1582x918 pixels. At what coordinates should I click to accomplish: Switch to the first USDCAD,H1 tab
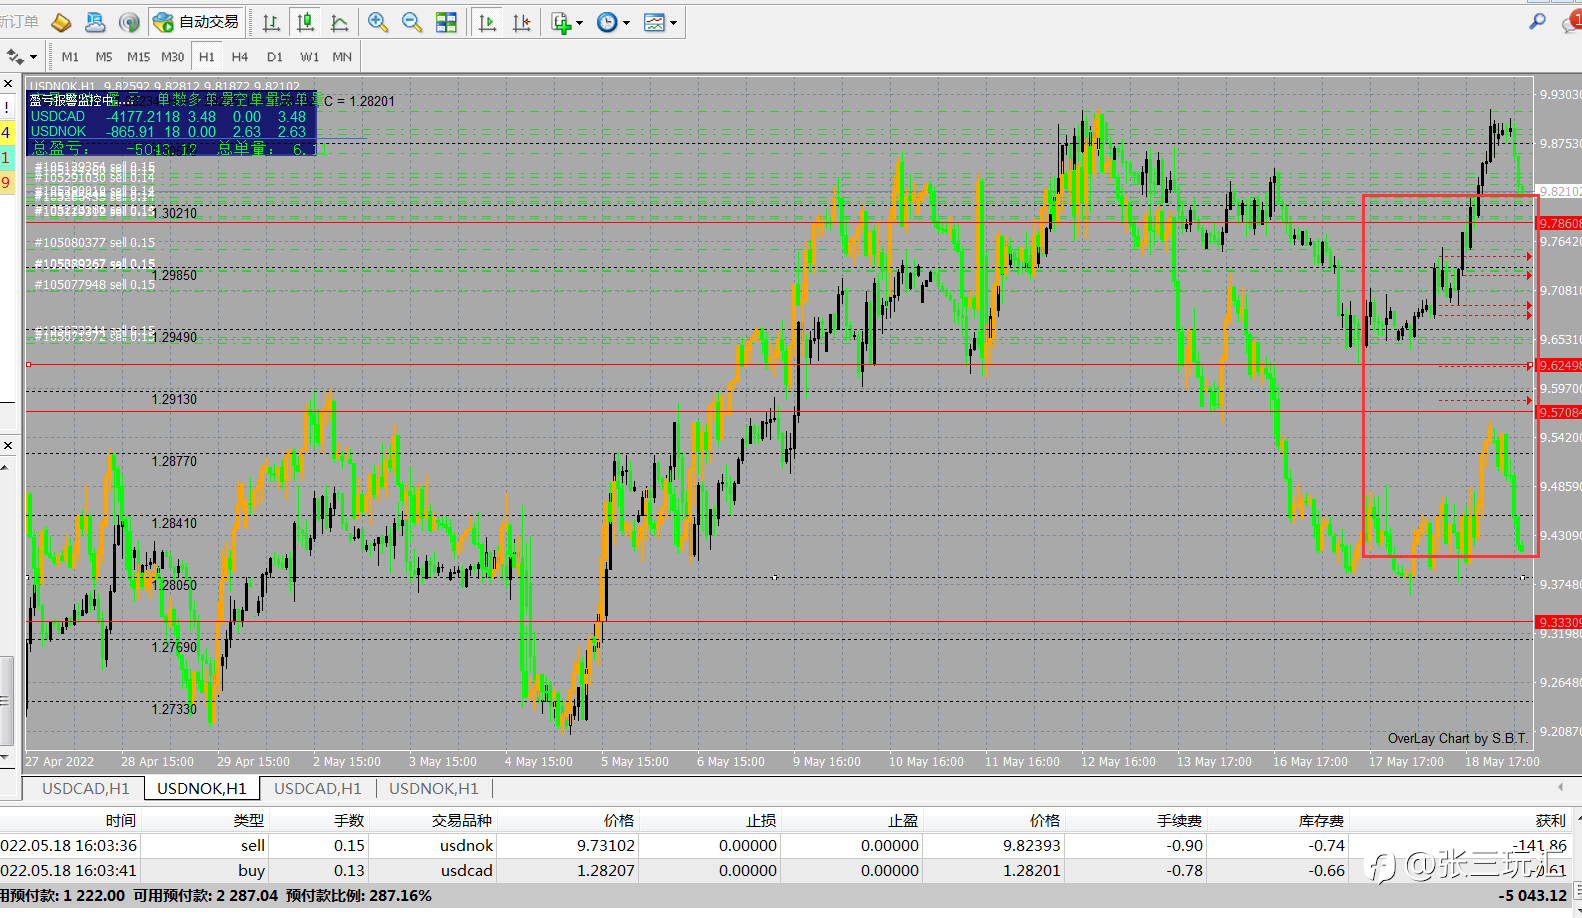[86, 788]
